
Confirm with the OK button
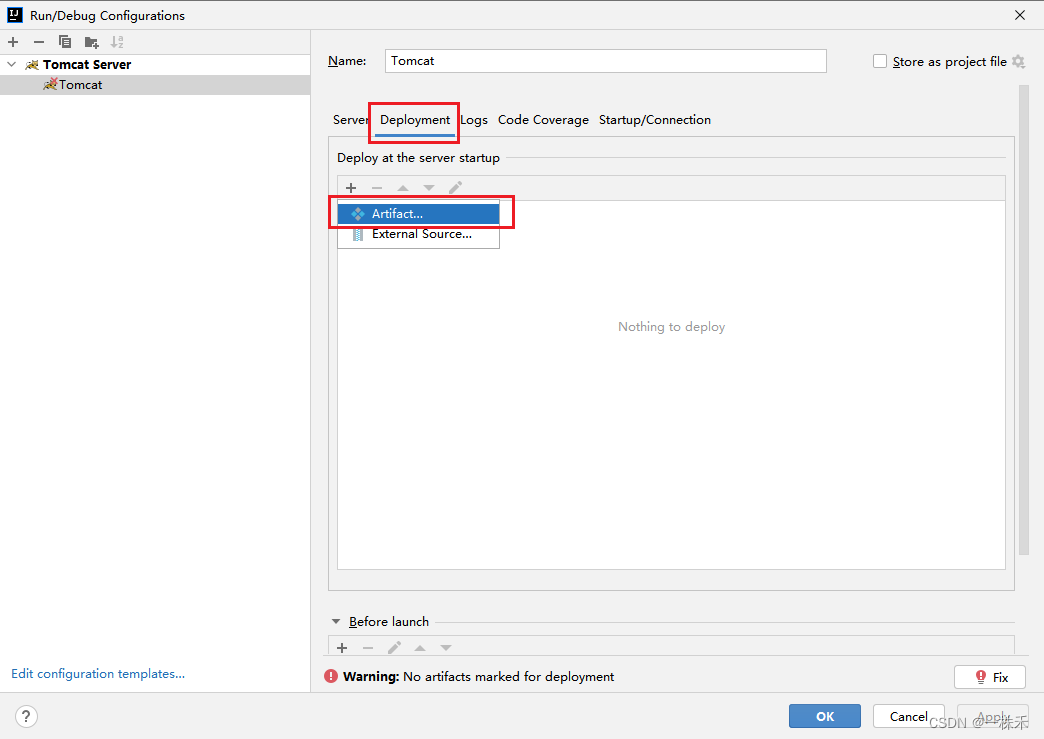pos(824,716)
